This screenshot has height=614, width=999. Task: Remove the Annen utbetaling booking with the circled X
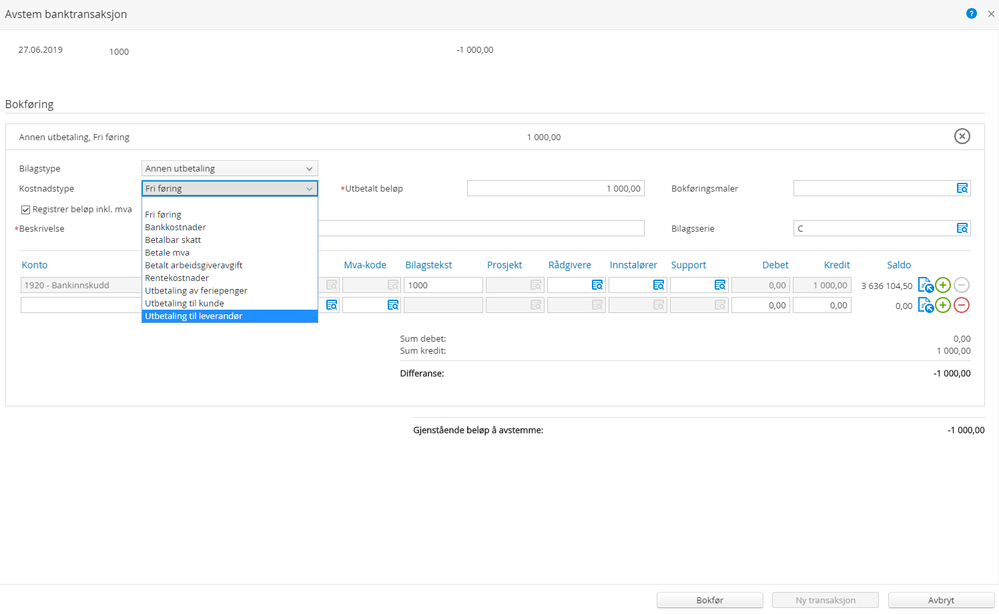coord(962,136)
